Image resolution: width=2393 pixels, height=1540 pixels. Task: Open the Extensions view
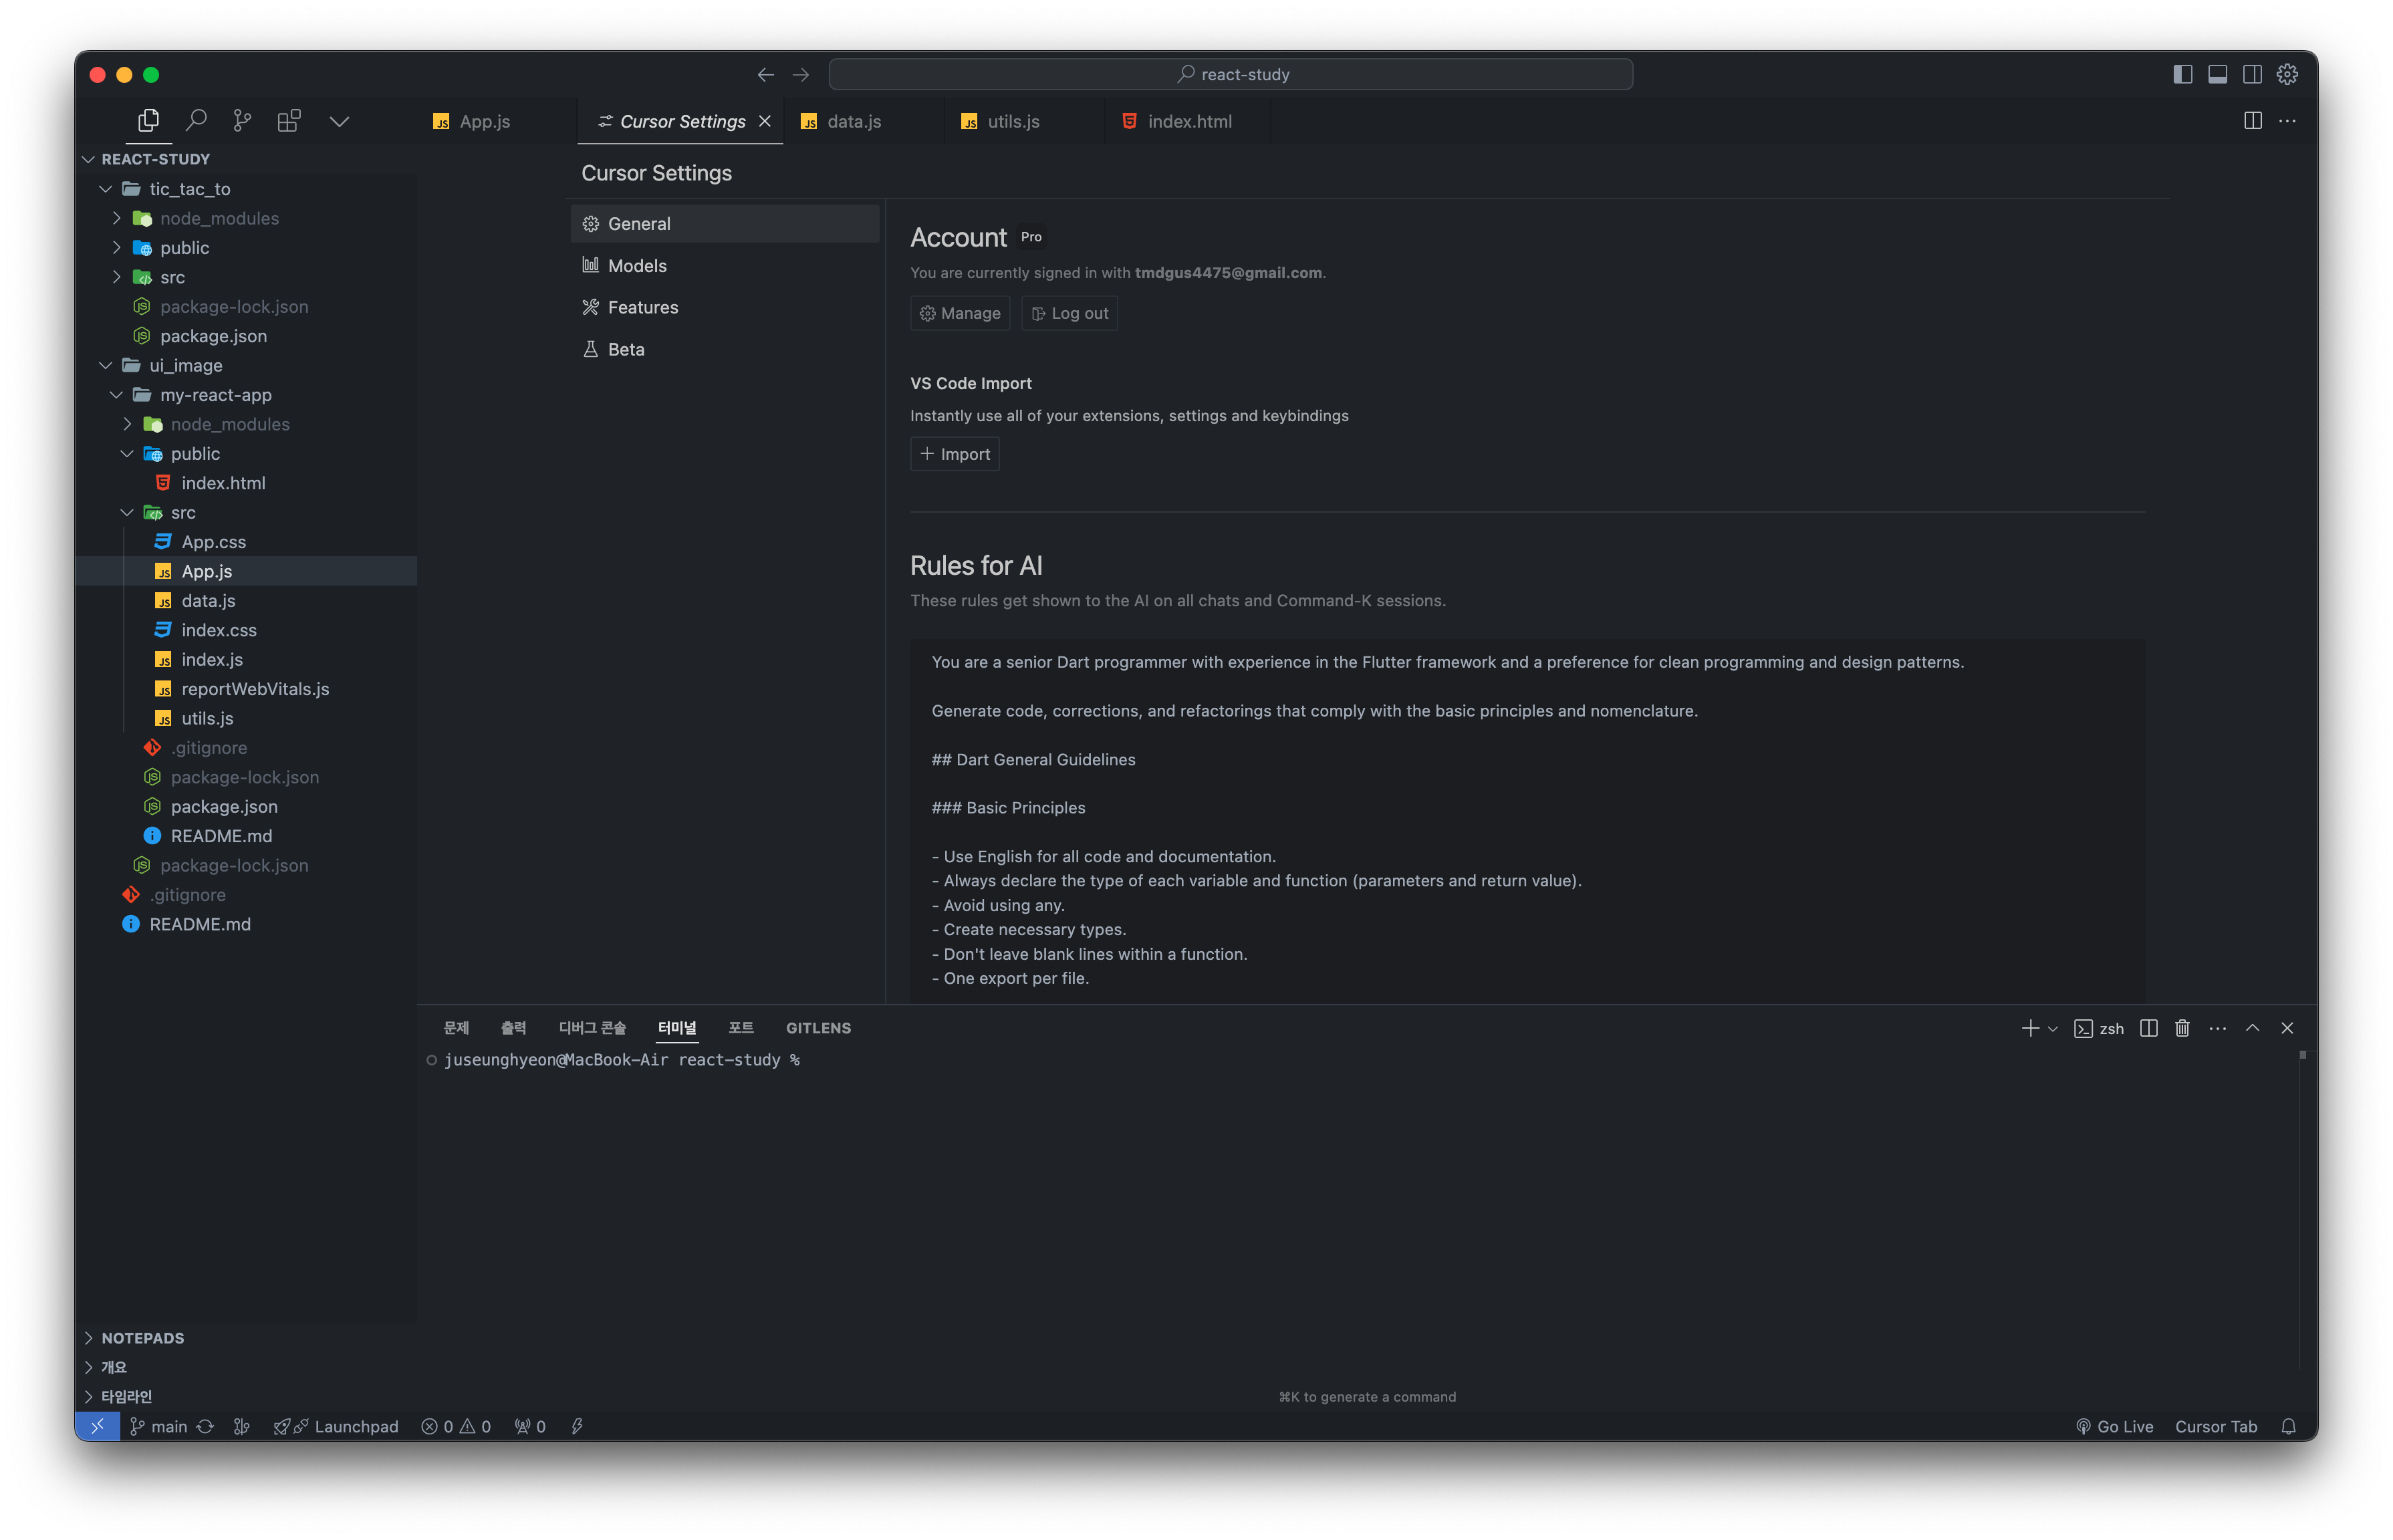coord(289,121)
